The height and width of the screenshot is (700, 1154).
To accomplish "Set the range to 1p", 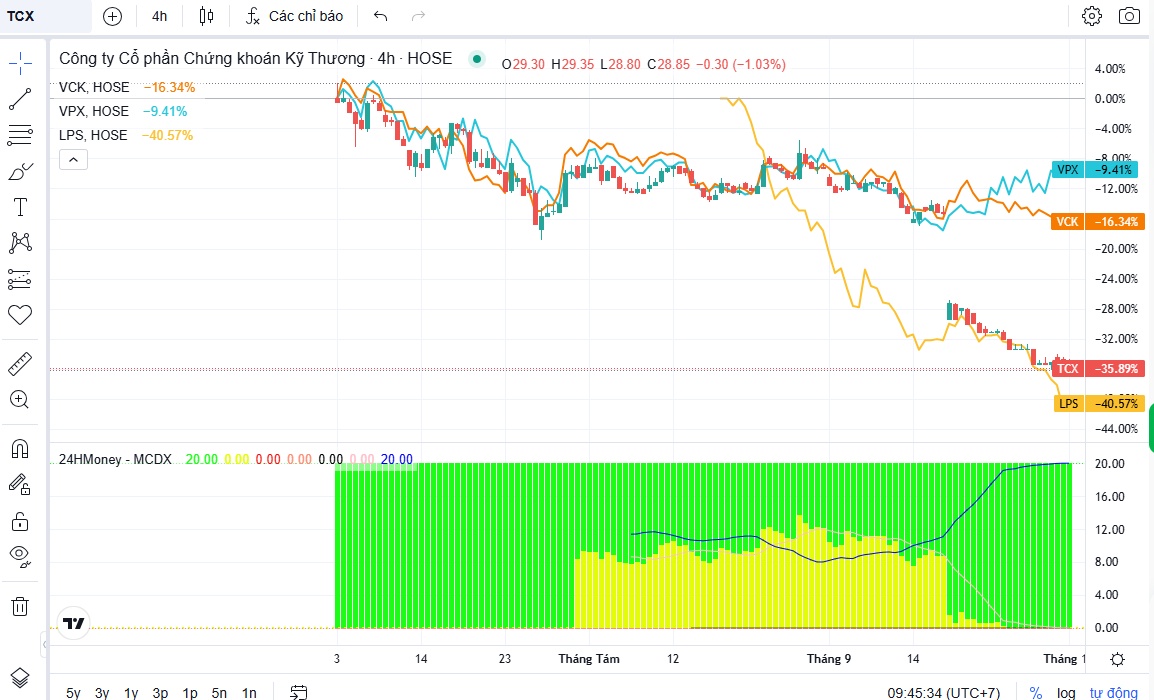I will 190,693.
